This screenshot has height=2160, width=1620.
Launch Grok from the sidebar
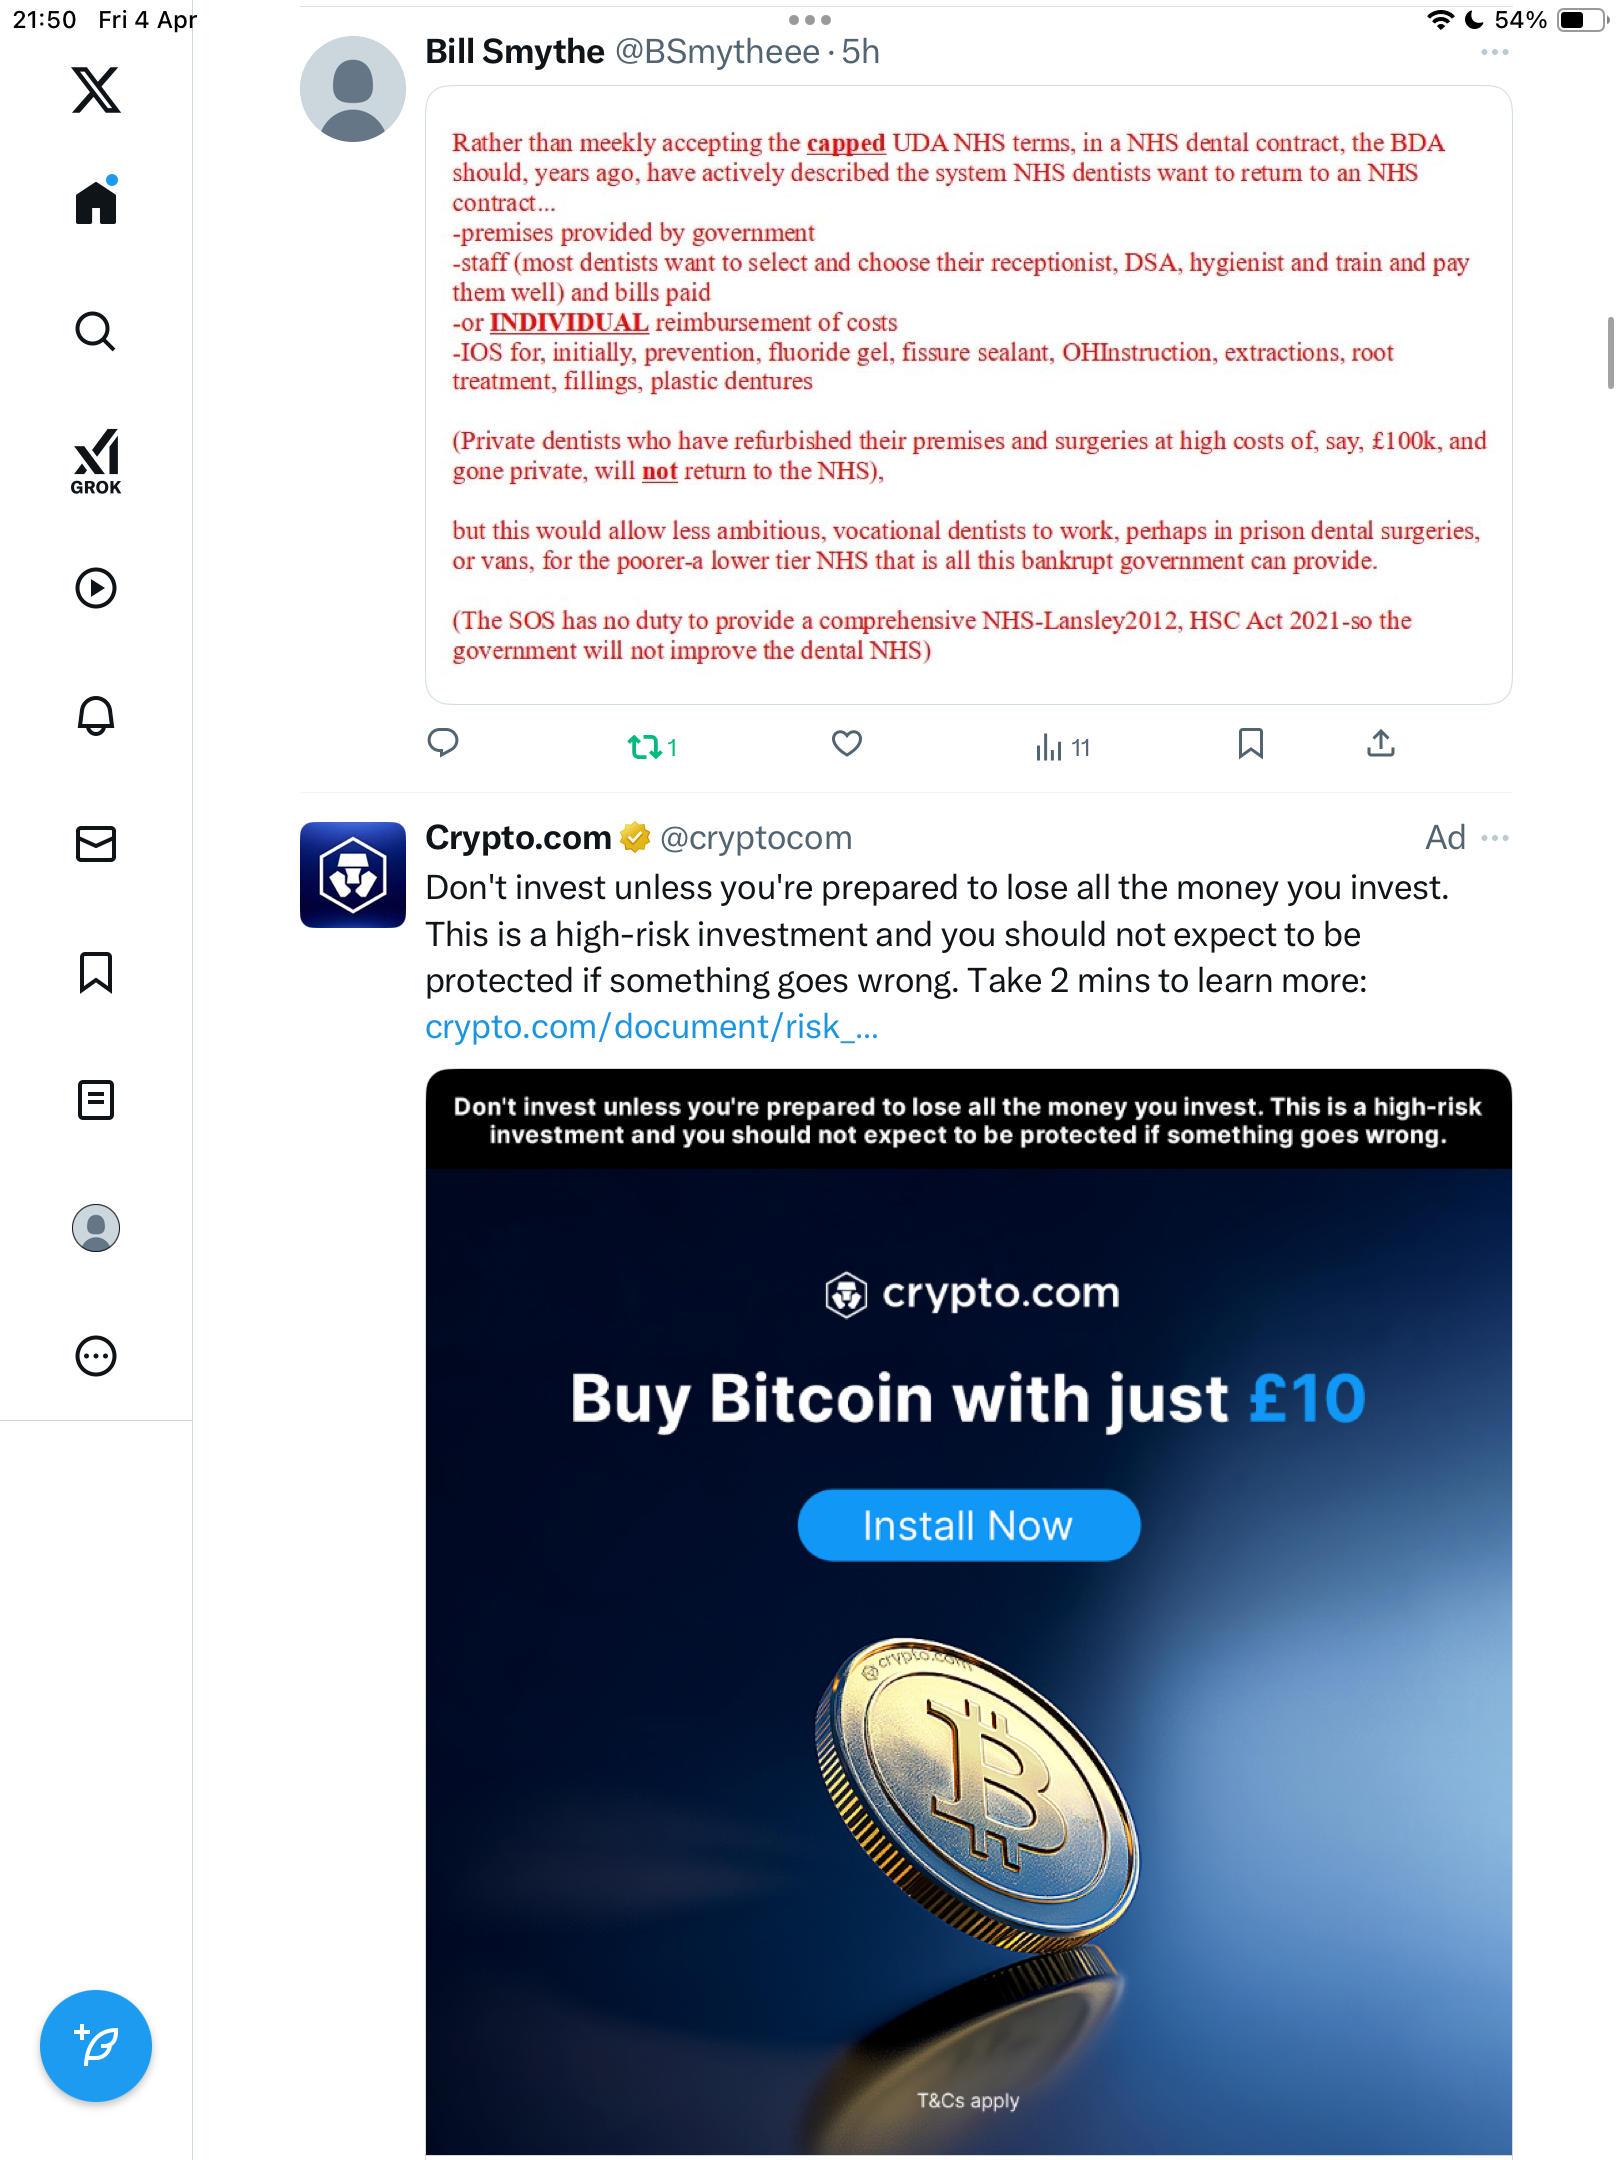pos(96,462)
